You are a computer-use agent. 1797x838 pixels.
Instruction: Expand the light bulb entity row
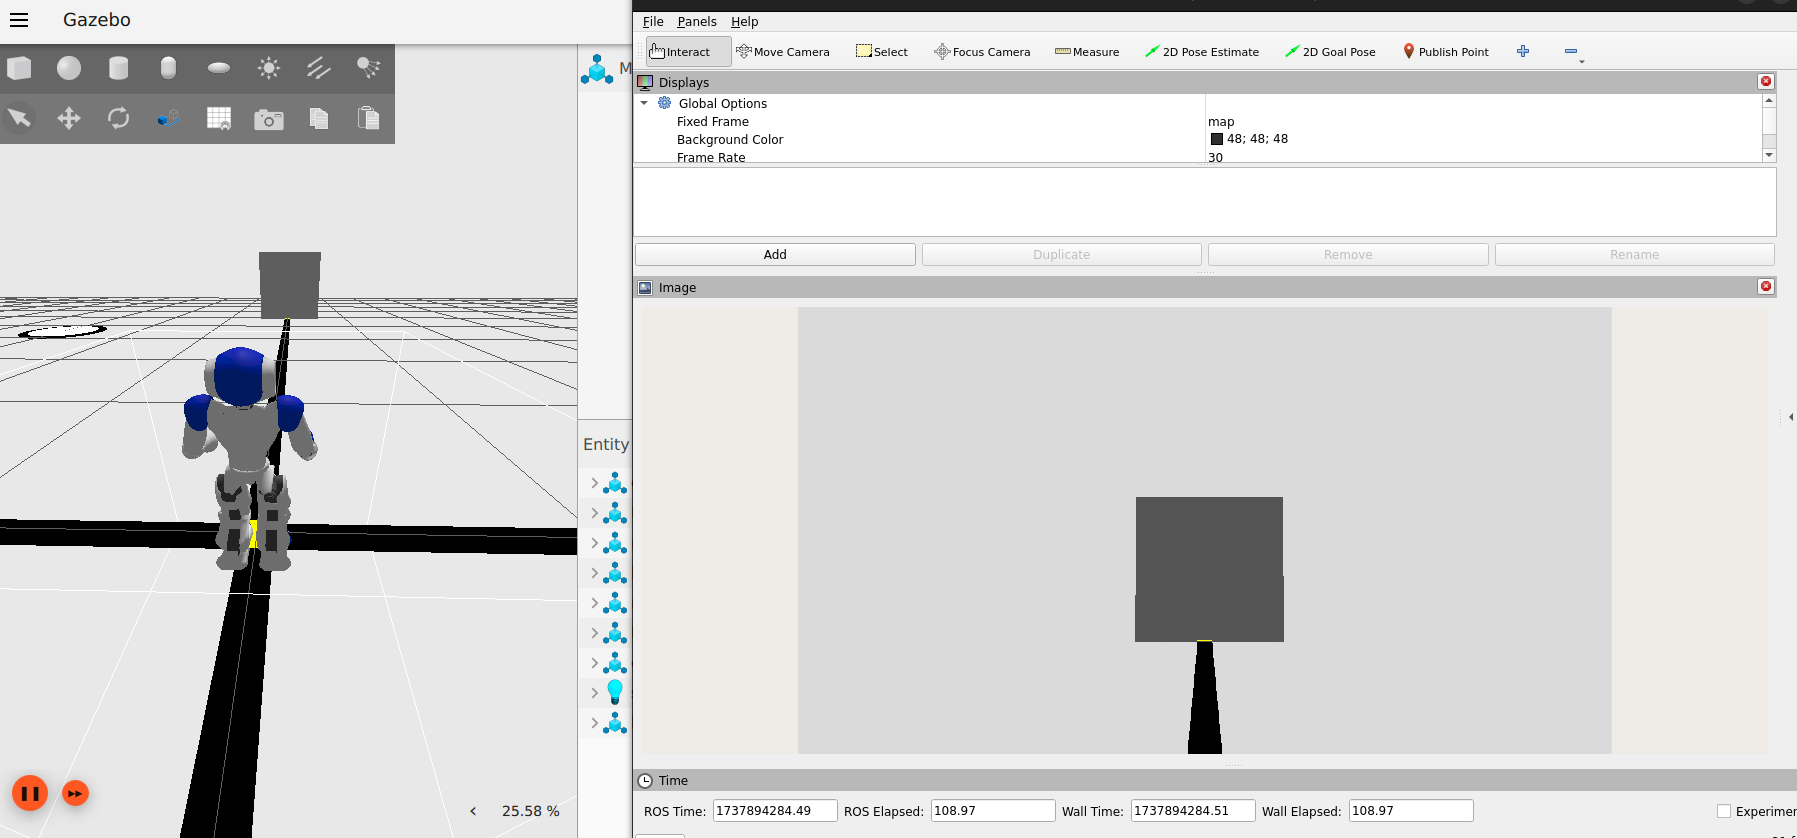tap(594, 692)
